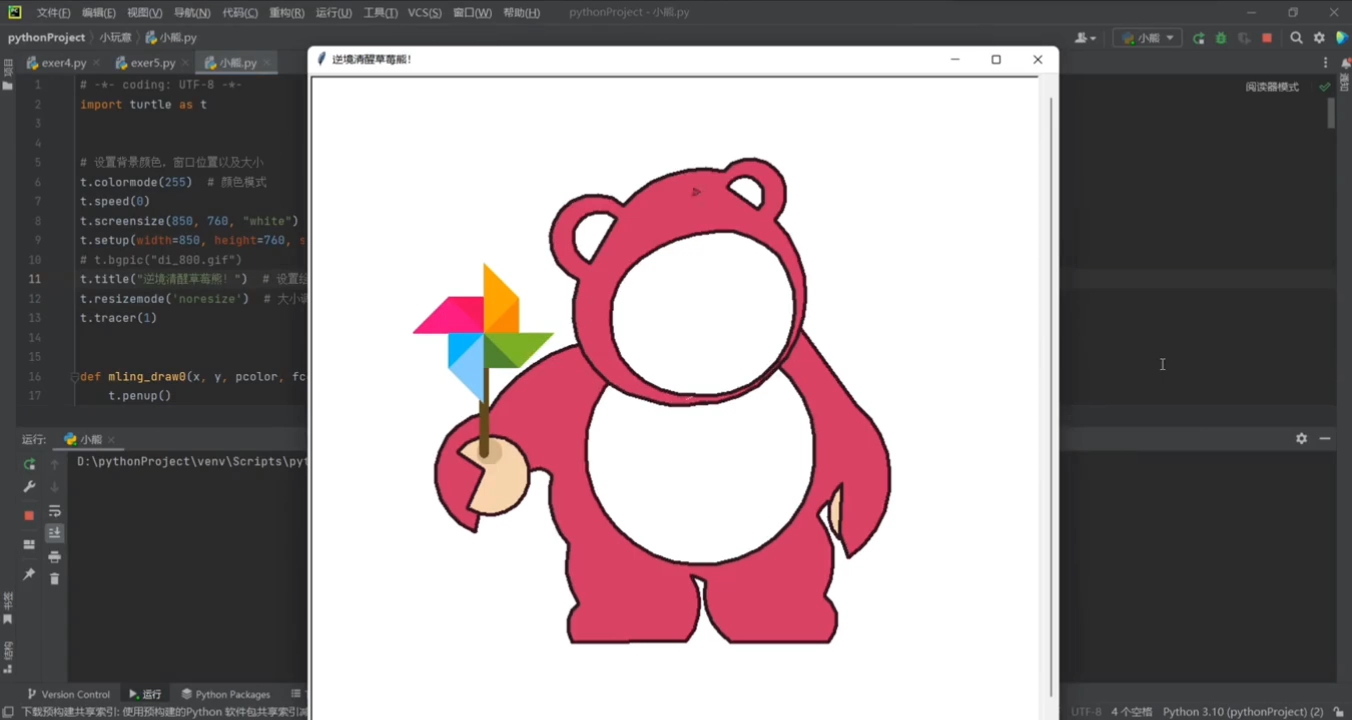The image size is (1352, 720).
Task: Click 小玩意 folder in the breadcrumb
Action: pyautogui.click(x=115, y=37)
